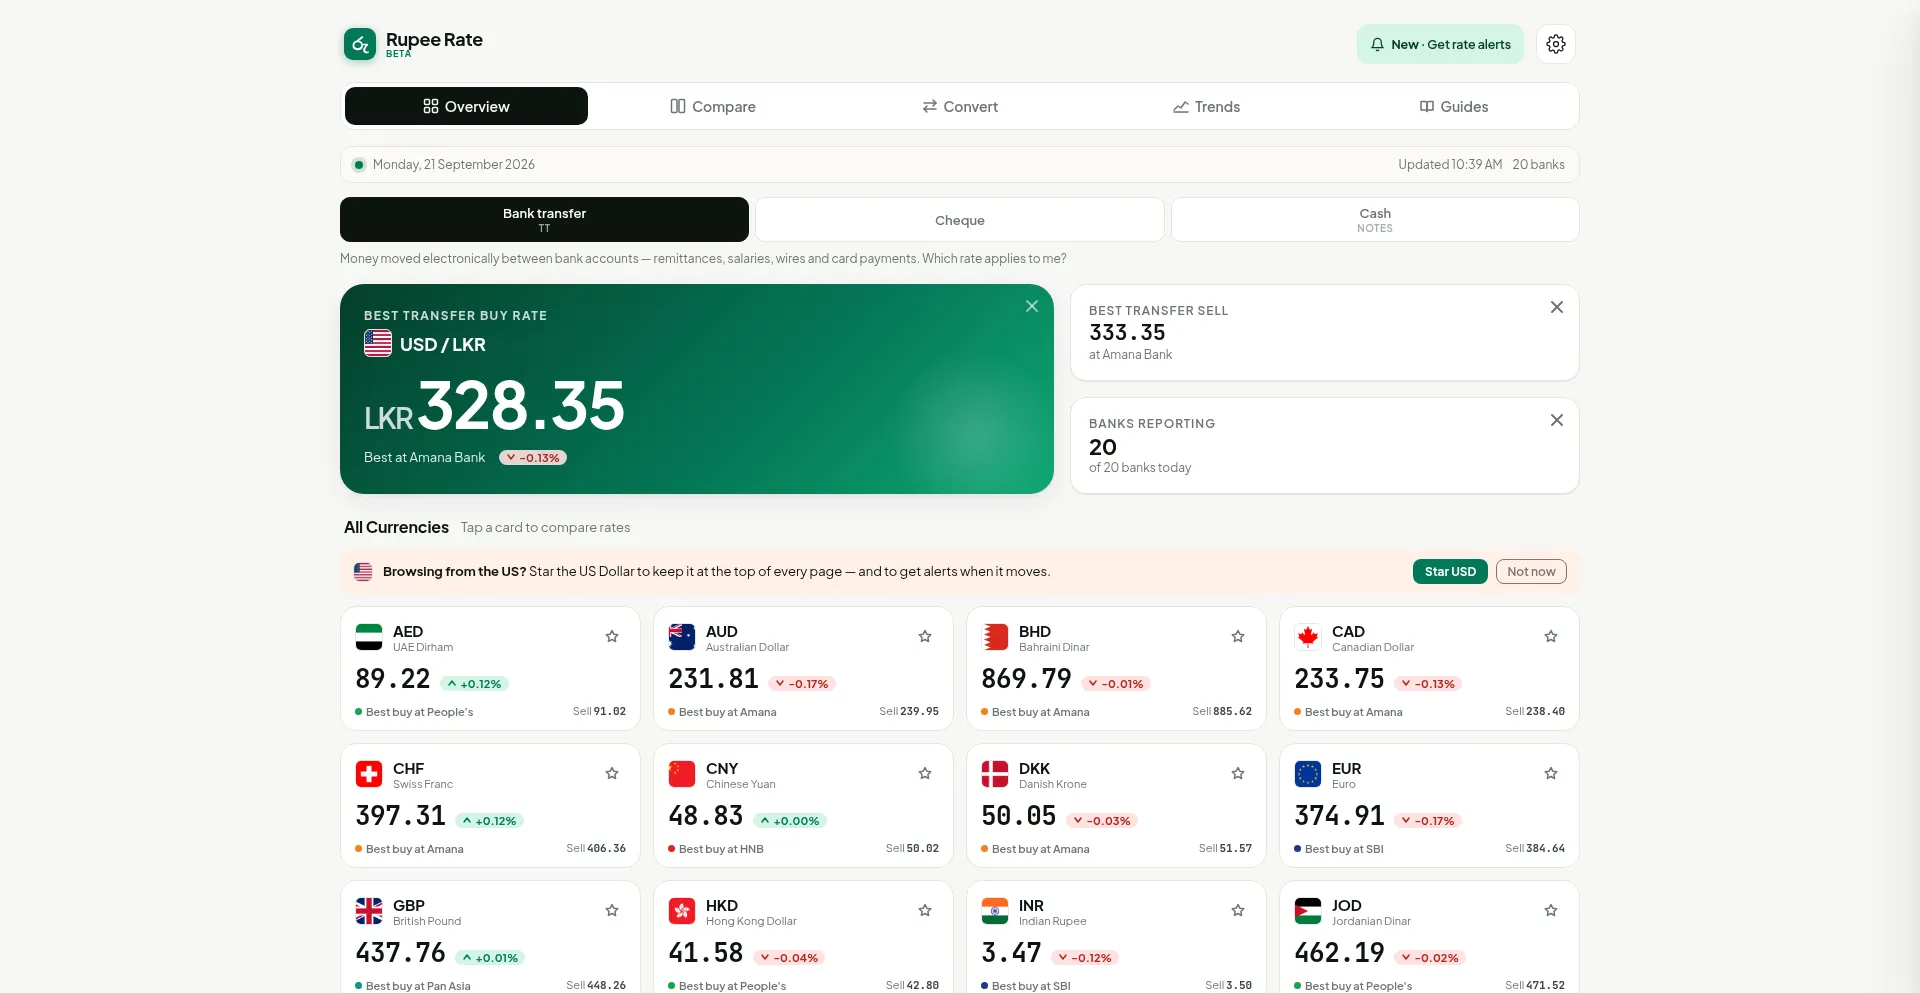Click the Jordan flag on JOD card
1920x993 pixels.
pyautogui.click(x=1308, y=911)
